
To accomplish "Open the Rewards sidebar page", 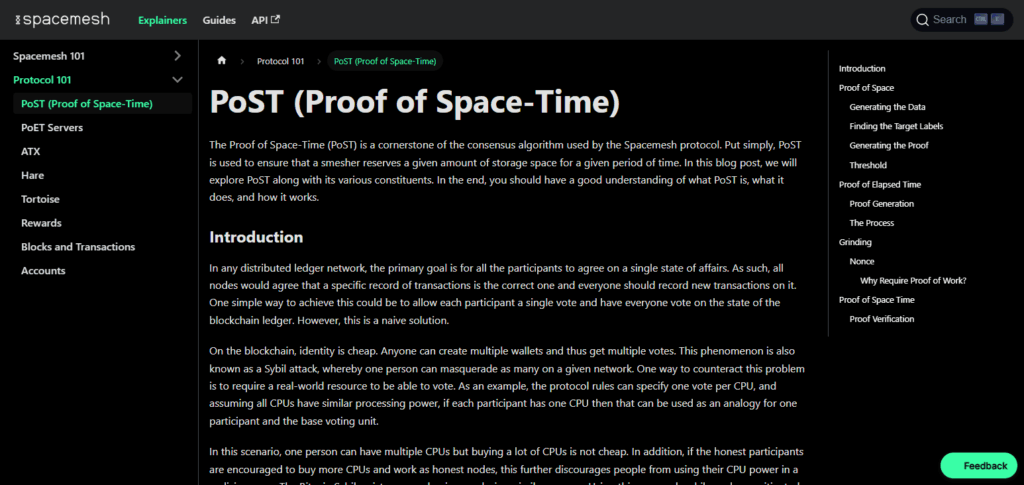I will point(41,223).
